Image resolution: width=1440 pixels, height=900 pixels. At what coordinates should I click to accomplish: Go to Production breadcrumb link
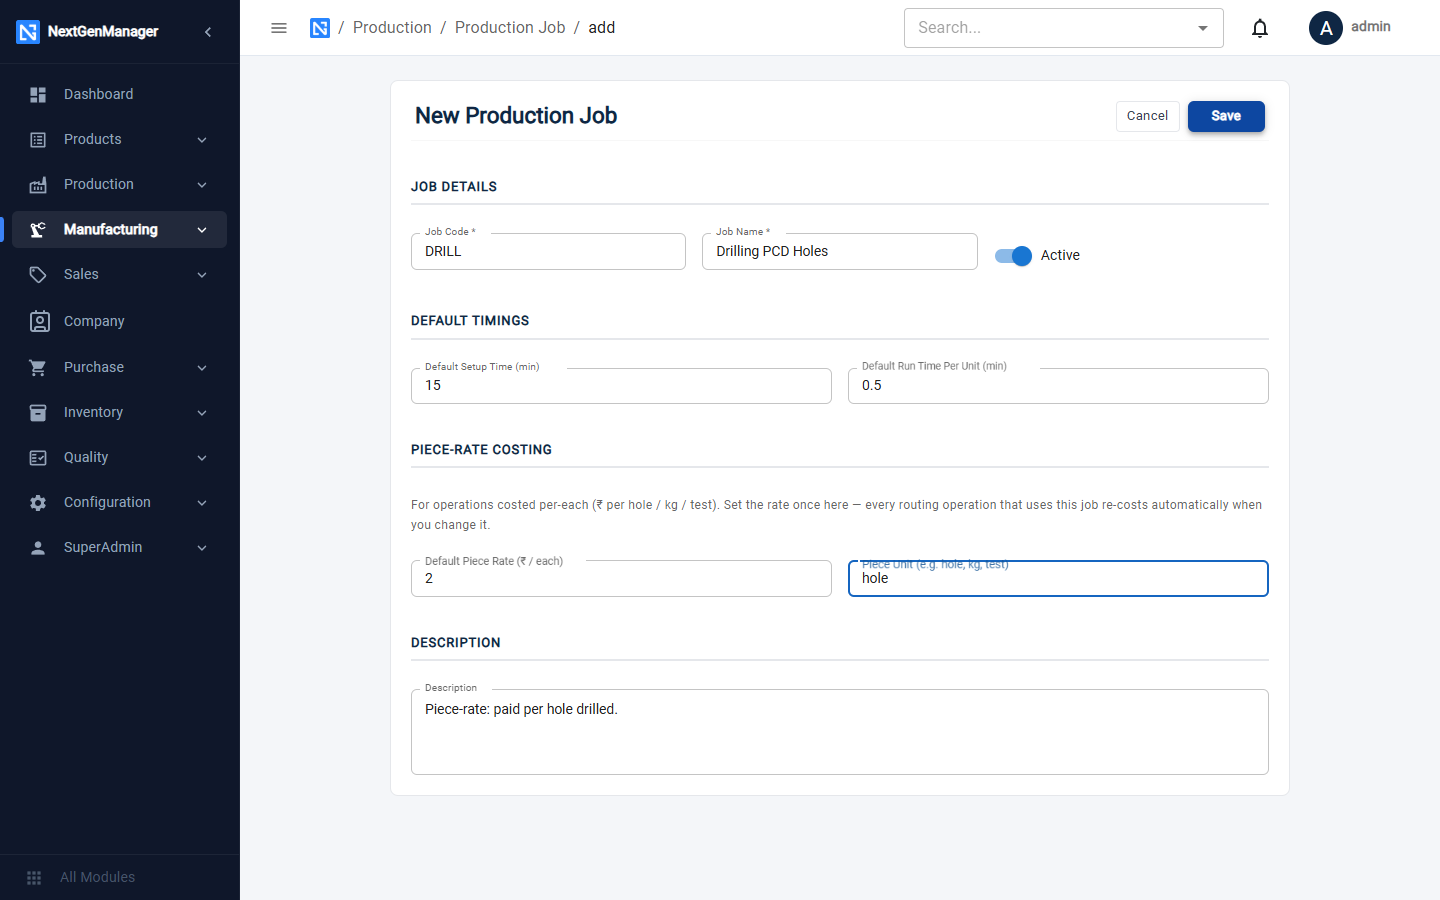392,28
